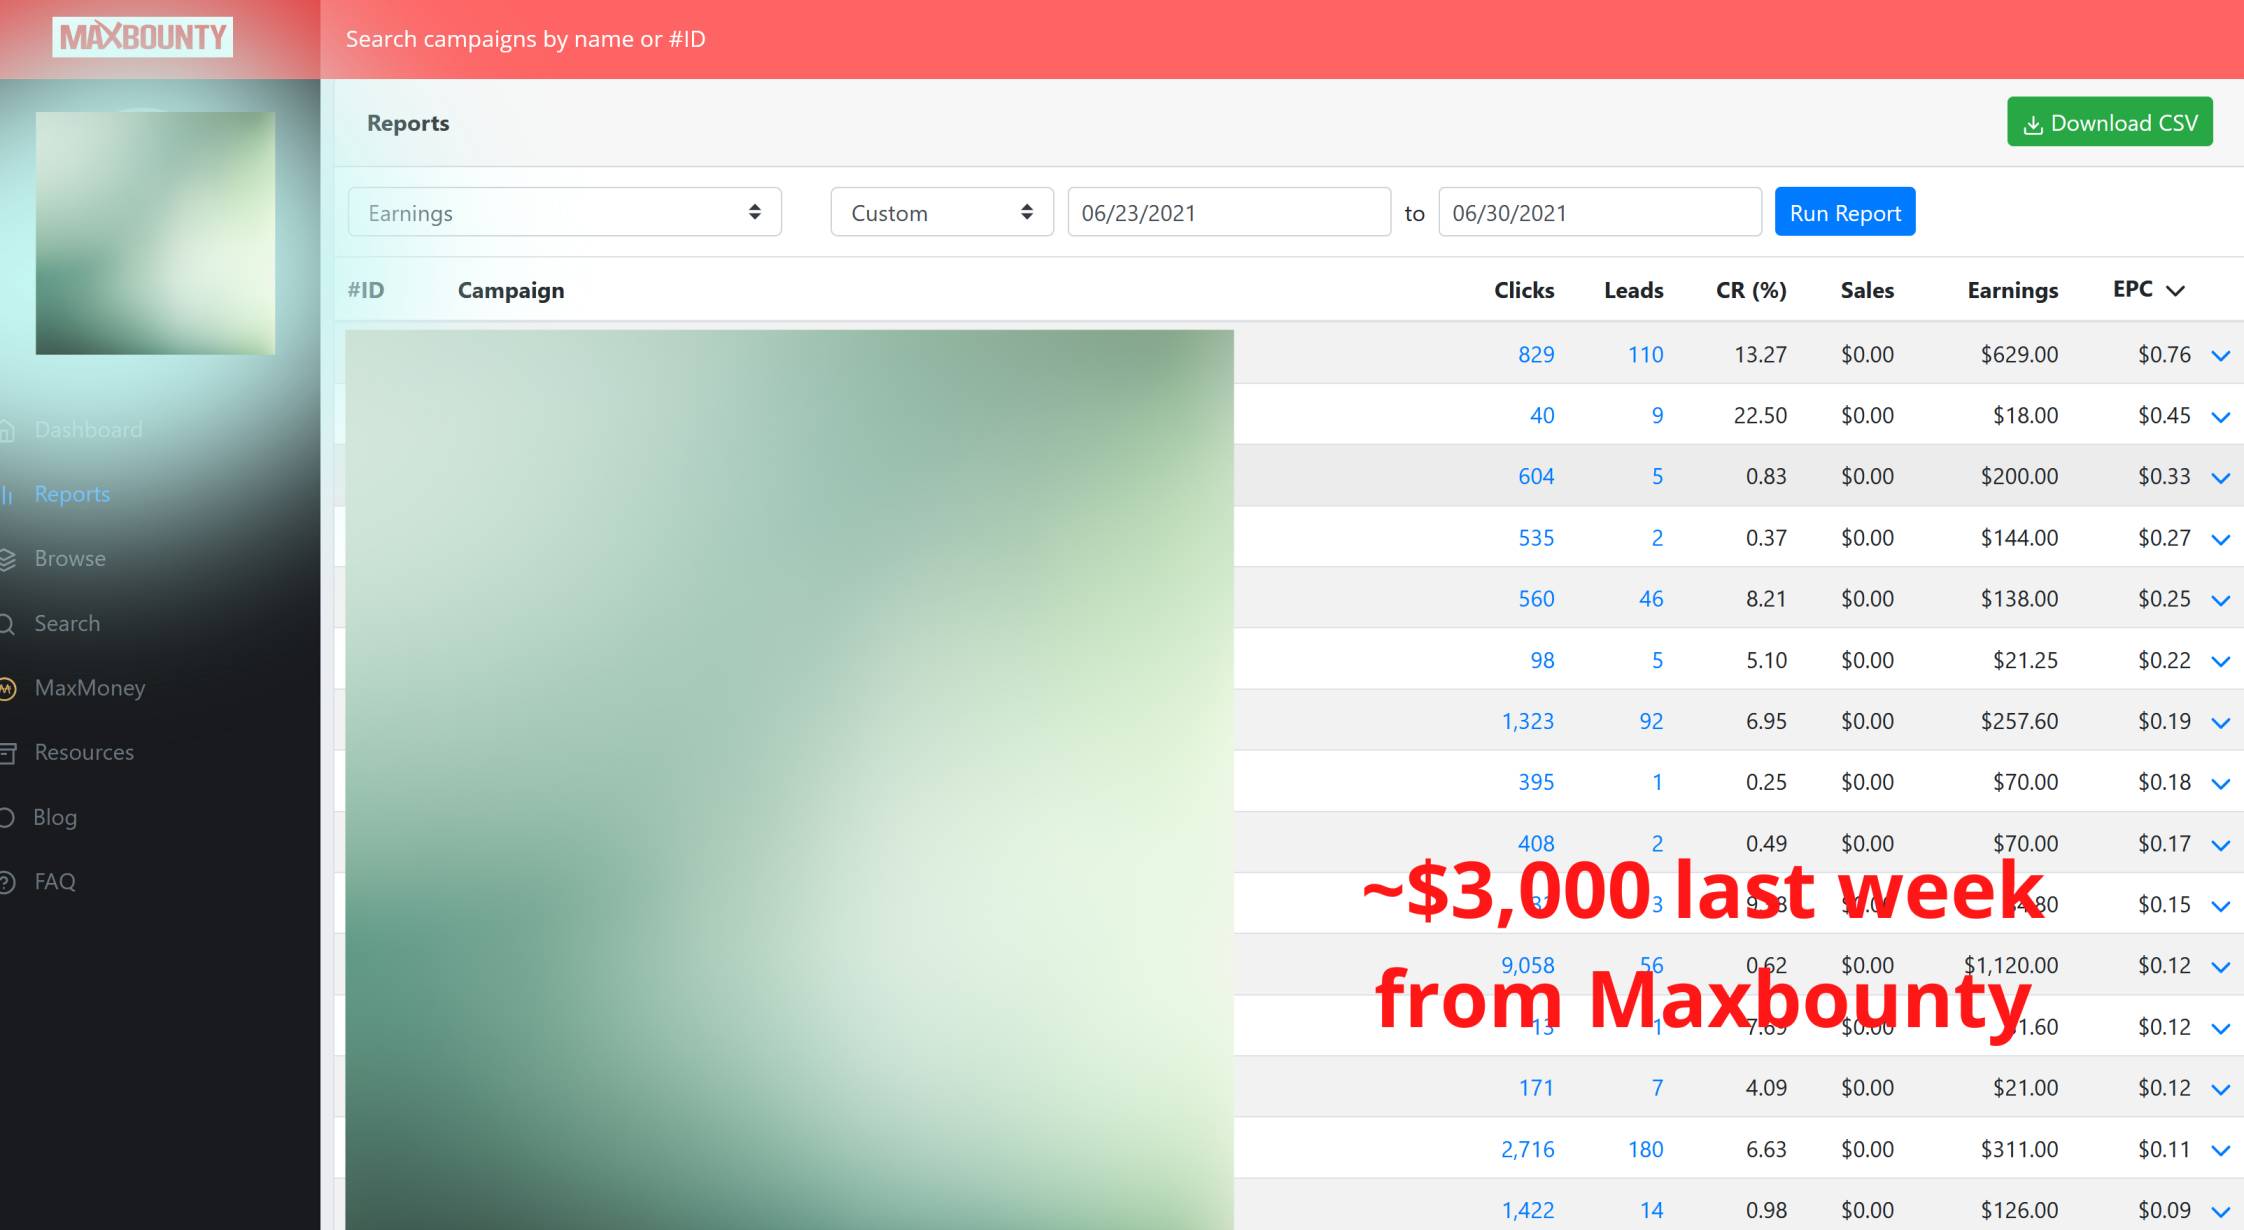
Task: Expand the row with $0.18 EPC
Action: coord(2220,783)
